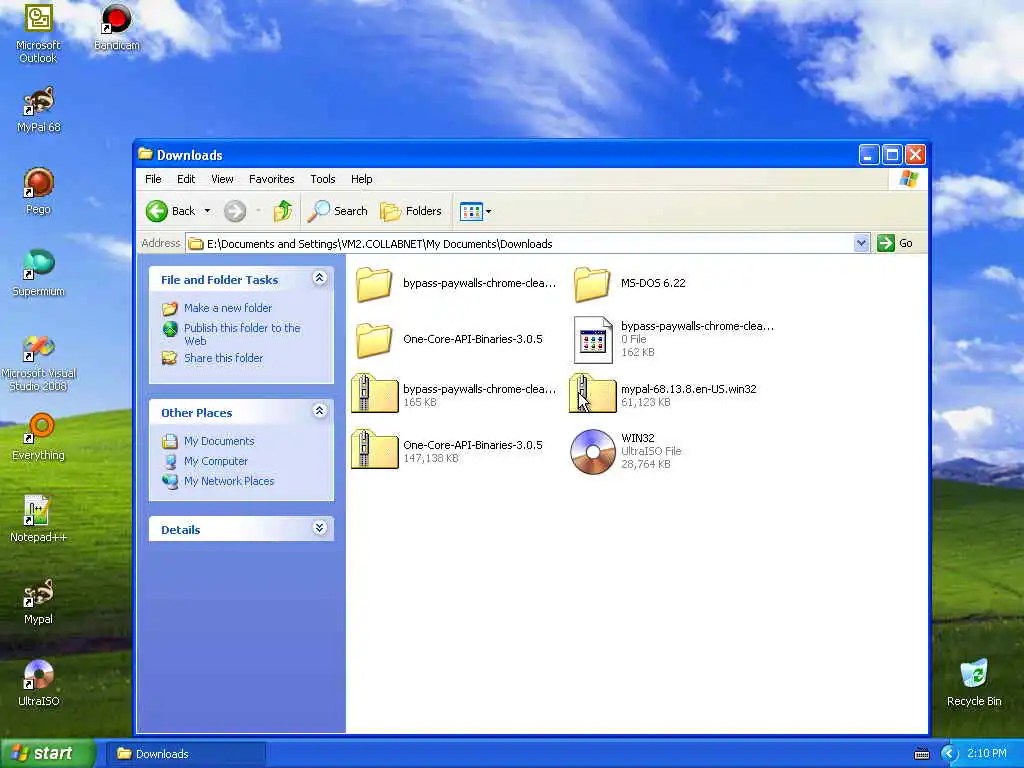
Task: Select Microsoft Visual Studio 2008 icon
Action: click(39, 362)
